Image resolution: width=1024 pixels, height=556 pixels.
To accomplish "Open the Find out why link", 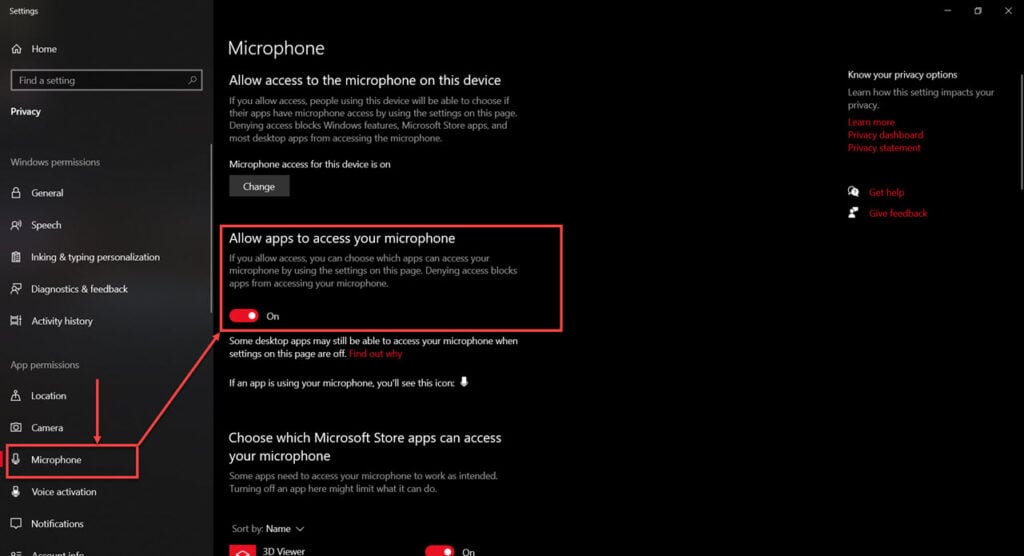I will point(376,353).
